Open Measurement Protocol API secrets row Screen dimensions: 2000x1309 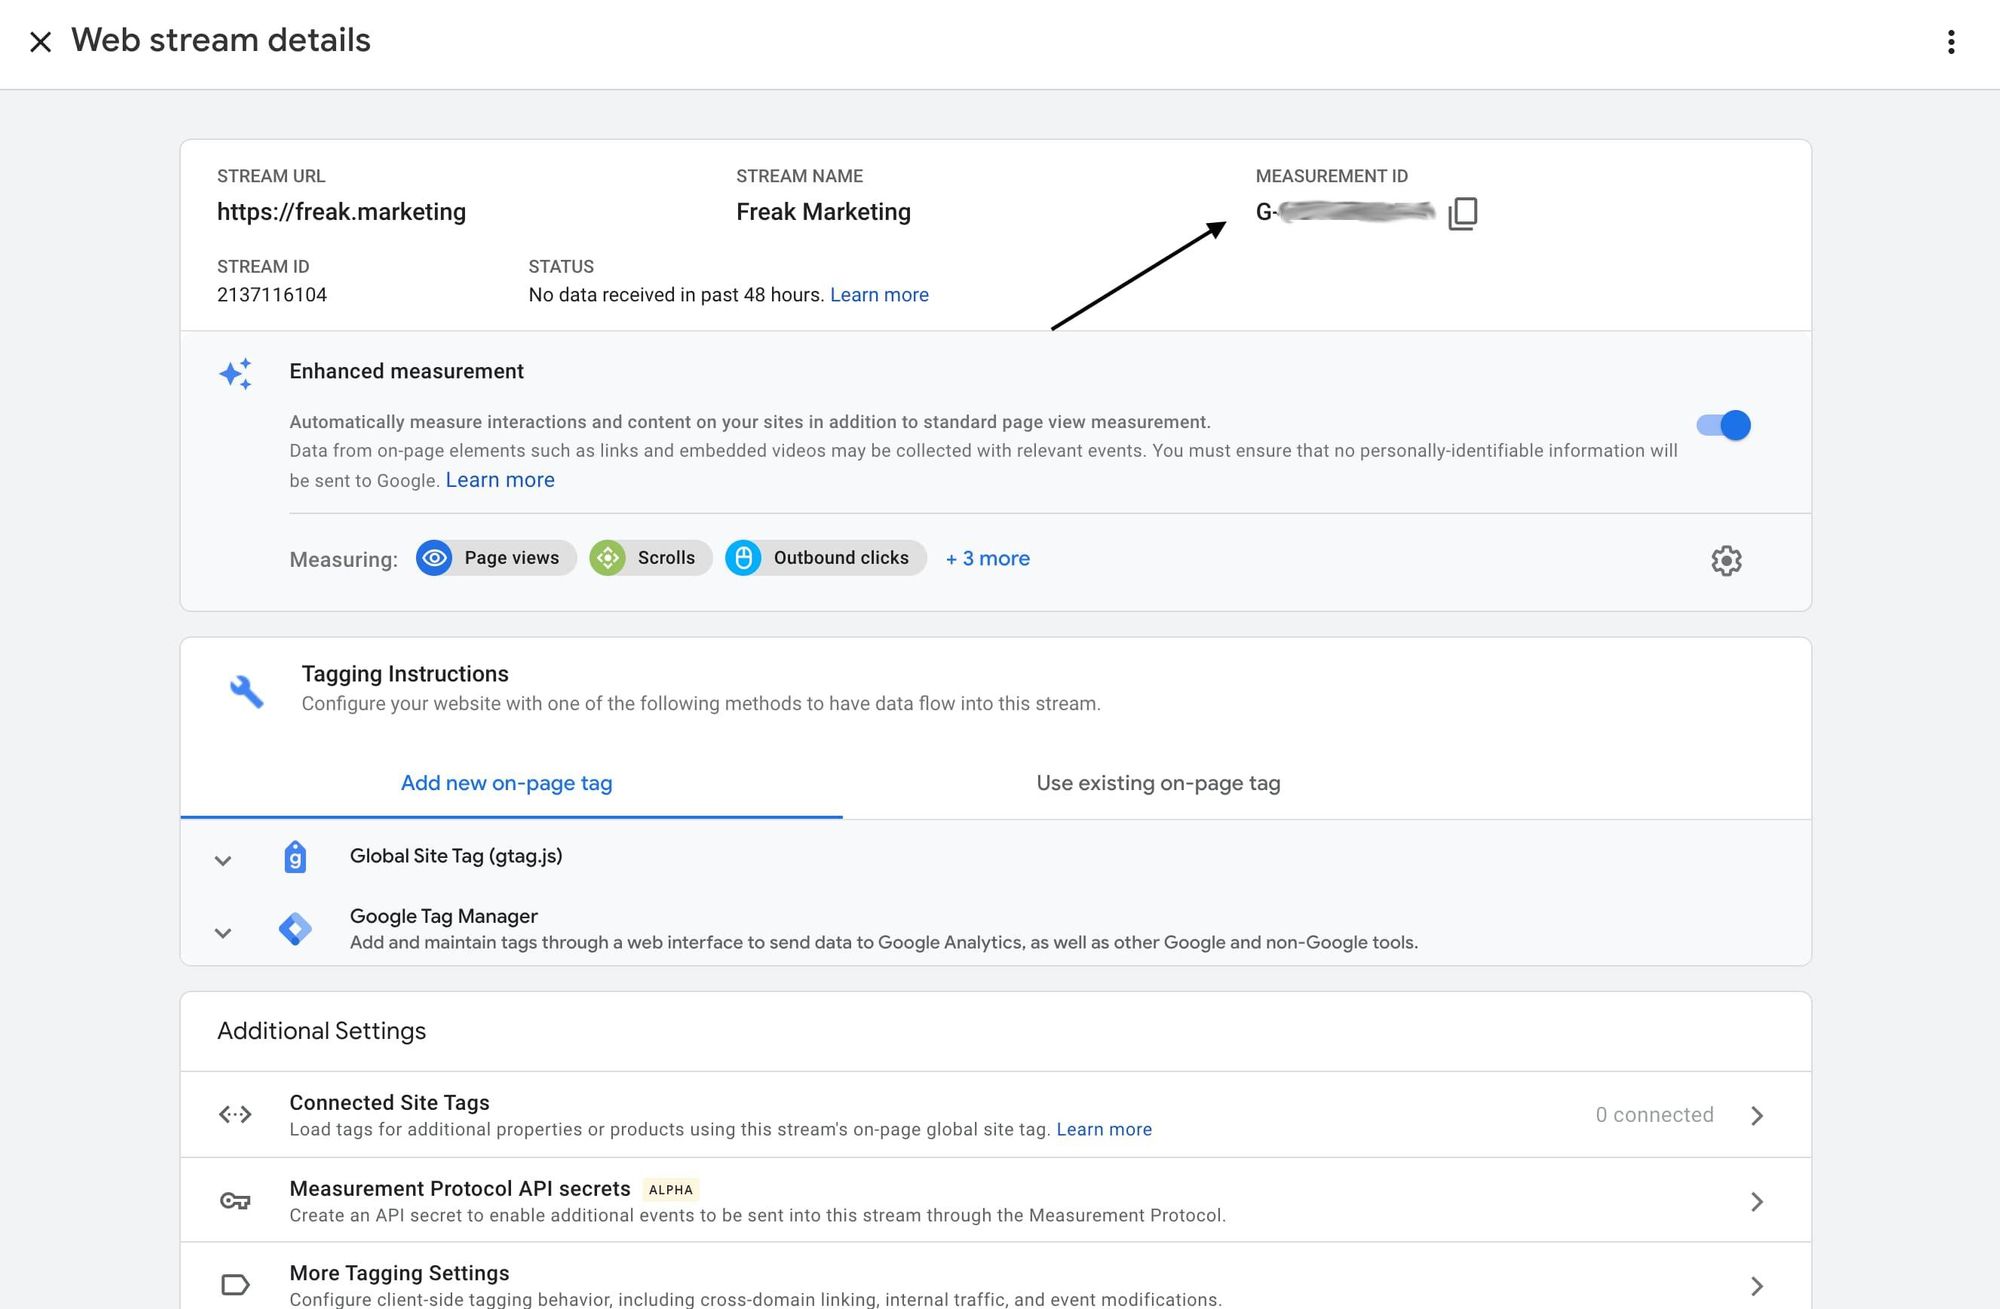pyautogui.click(x=995, y=1200)
